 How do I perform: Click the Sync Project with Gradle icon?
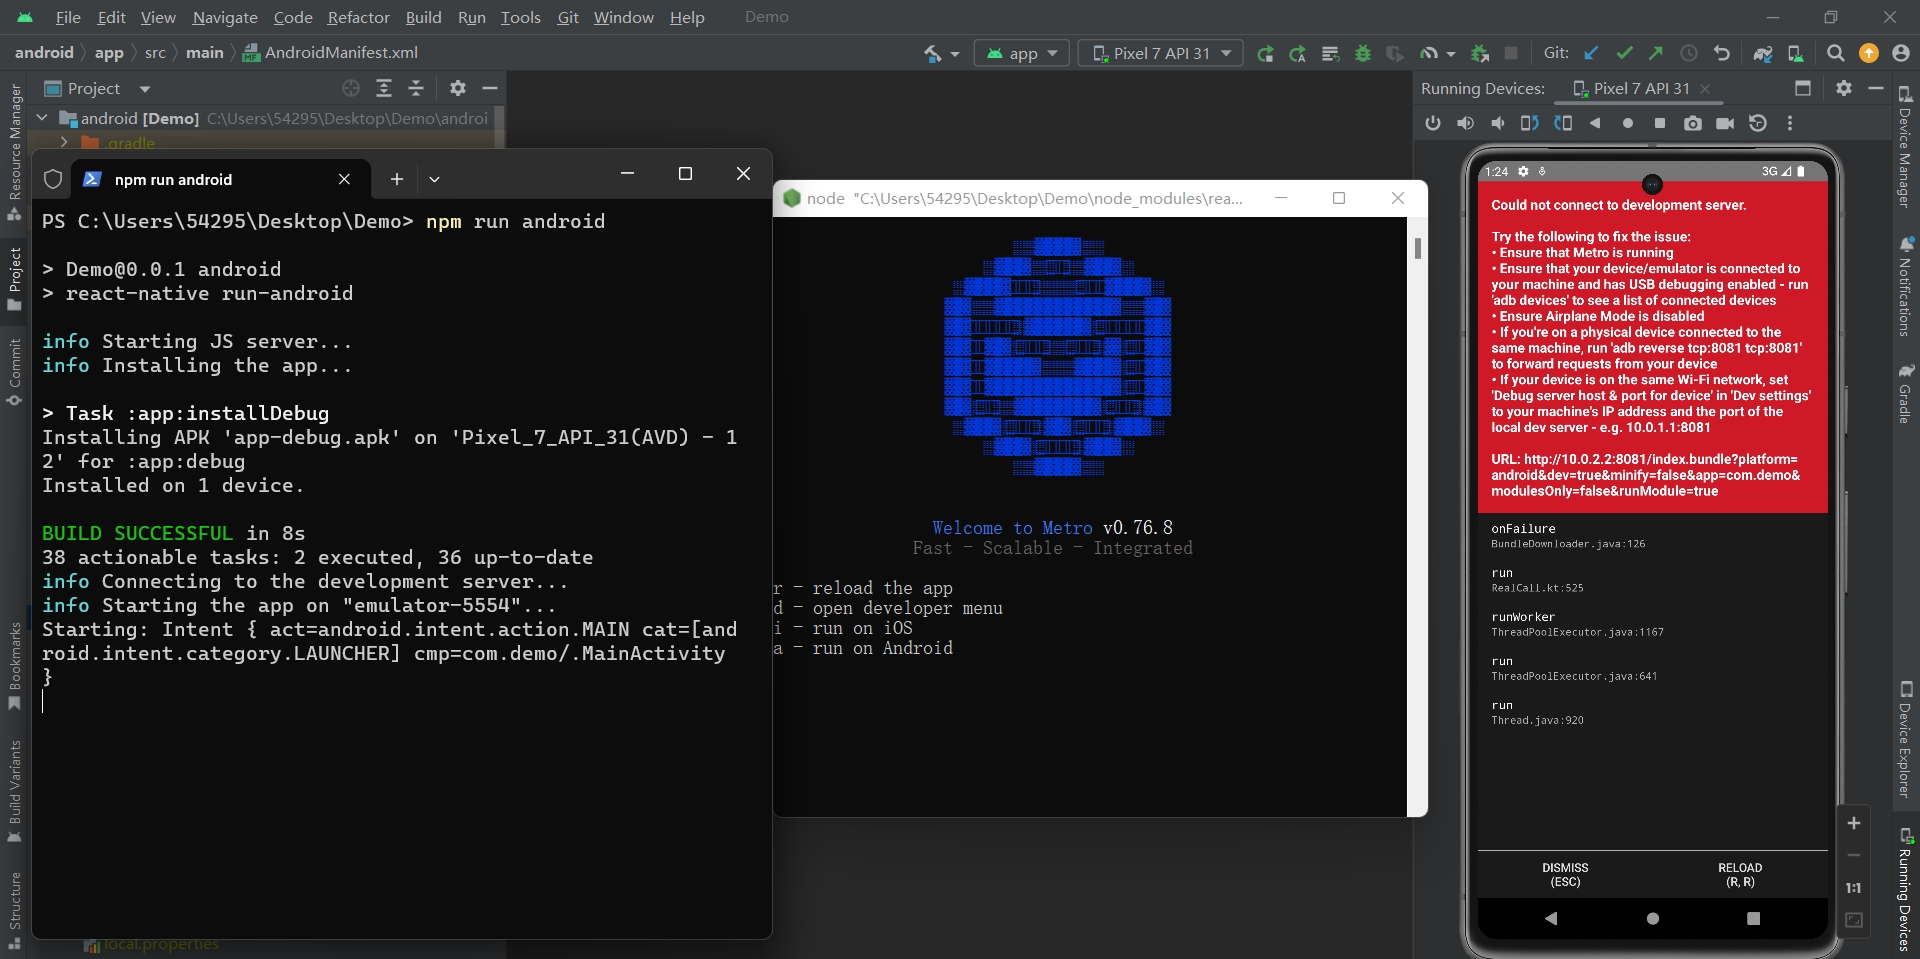click(1763, 53)
